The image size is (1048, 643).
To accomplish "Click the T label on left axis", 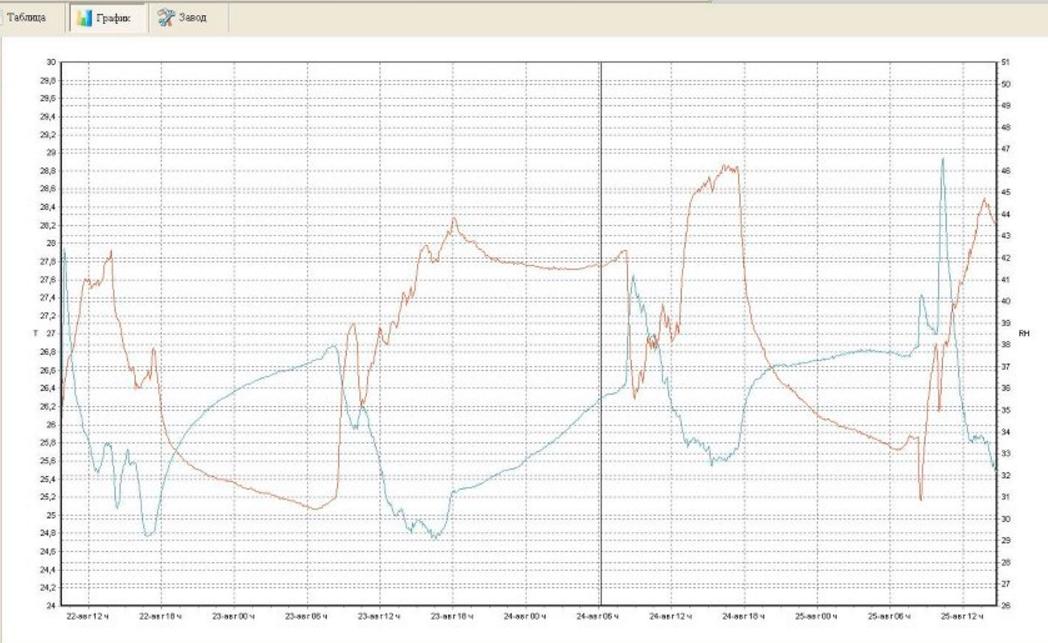I will coord(36,333).
